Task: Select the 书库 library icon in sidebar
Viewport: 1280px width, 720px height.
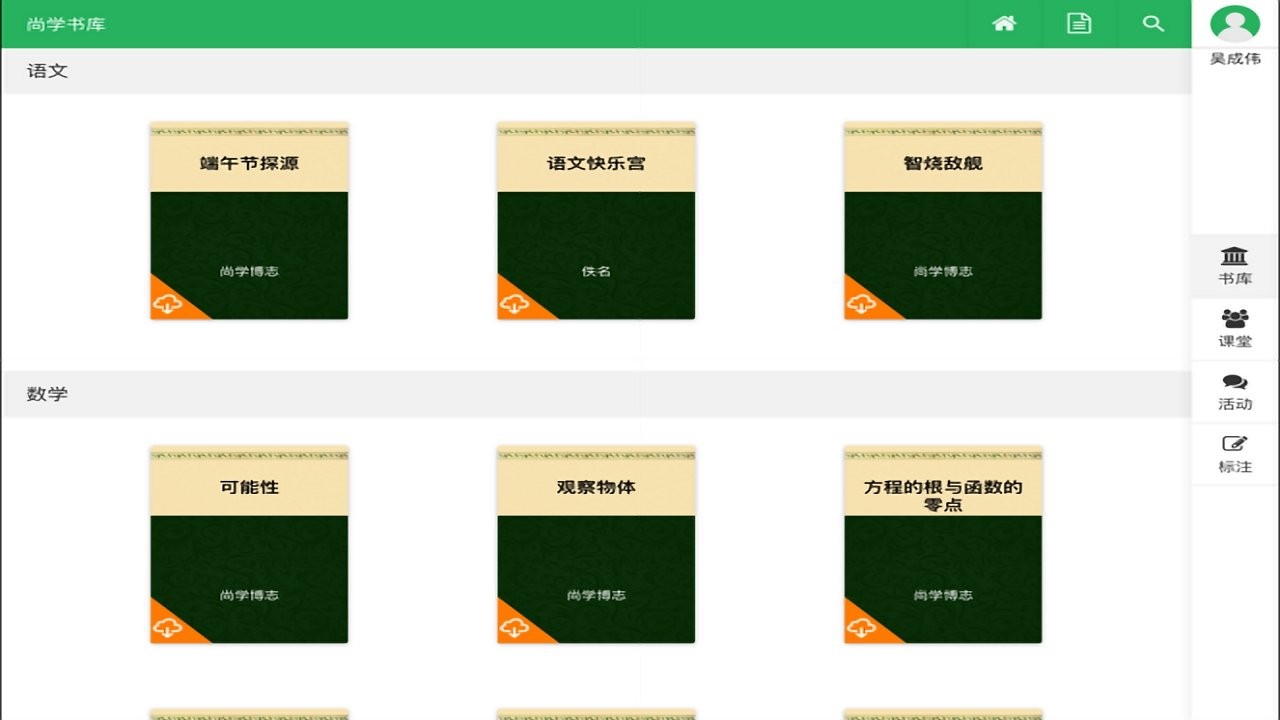Action: click(1235, 255)
